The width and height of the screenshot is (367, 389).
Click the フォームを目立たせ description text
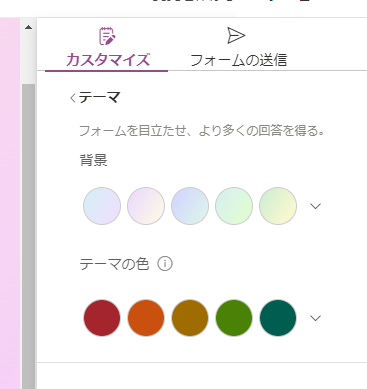pos(202,131)
